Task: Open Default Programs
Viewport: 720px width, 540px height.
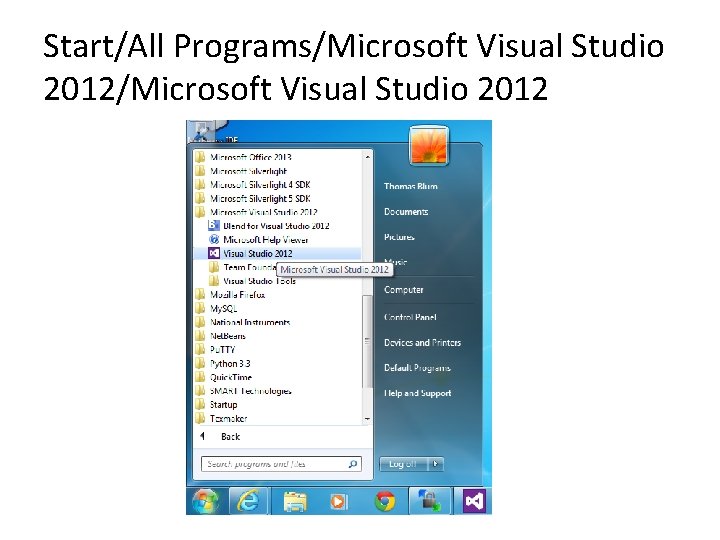Action: pos(417,368)
